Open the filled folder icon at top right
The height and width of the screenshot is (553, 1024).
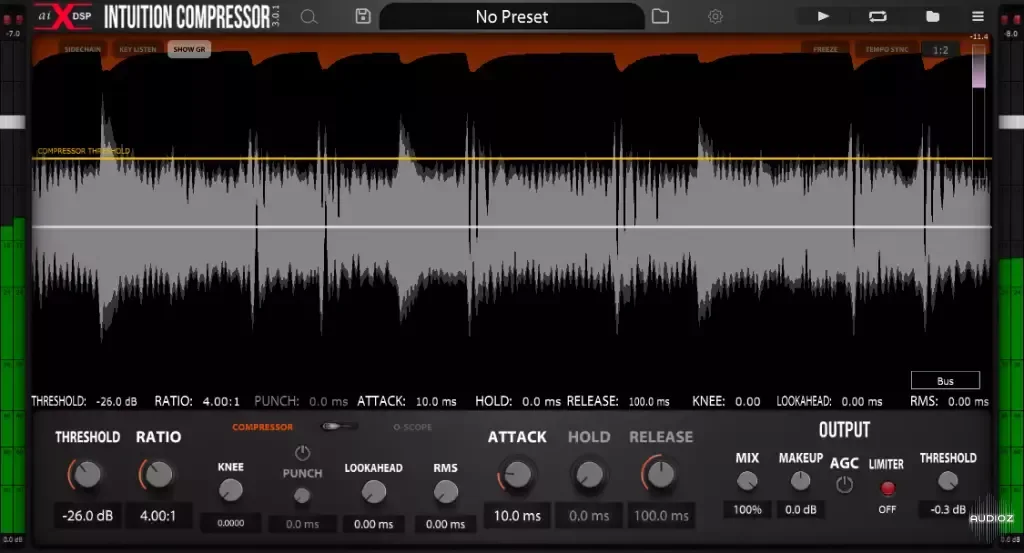[933, 16]
